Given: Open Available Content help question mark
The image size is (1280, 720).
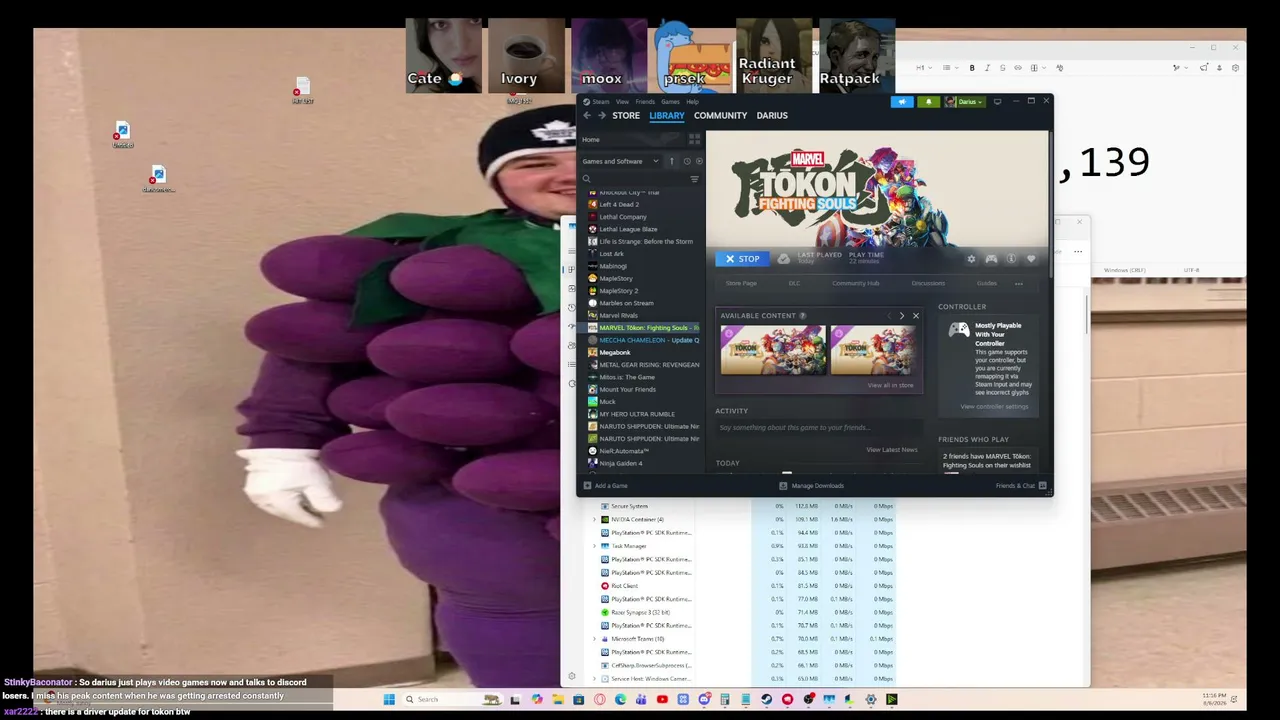Looking at the screenshot, I should pos(802,316).
